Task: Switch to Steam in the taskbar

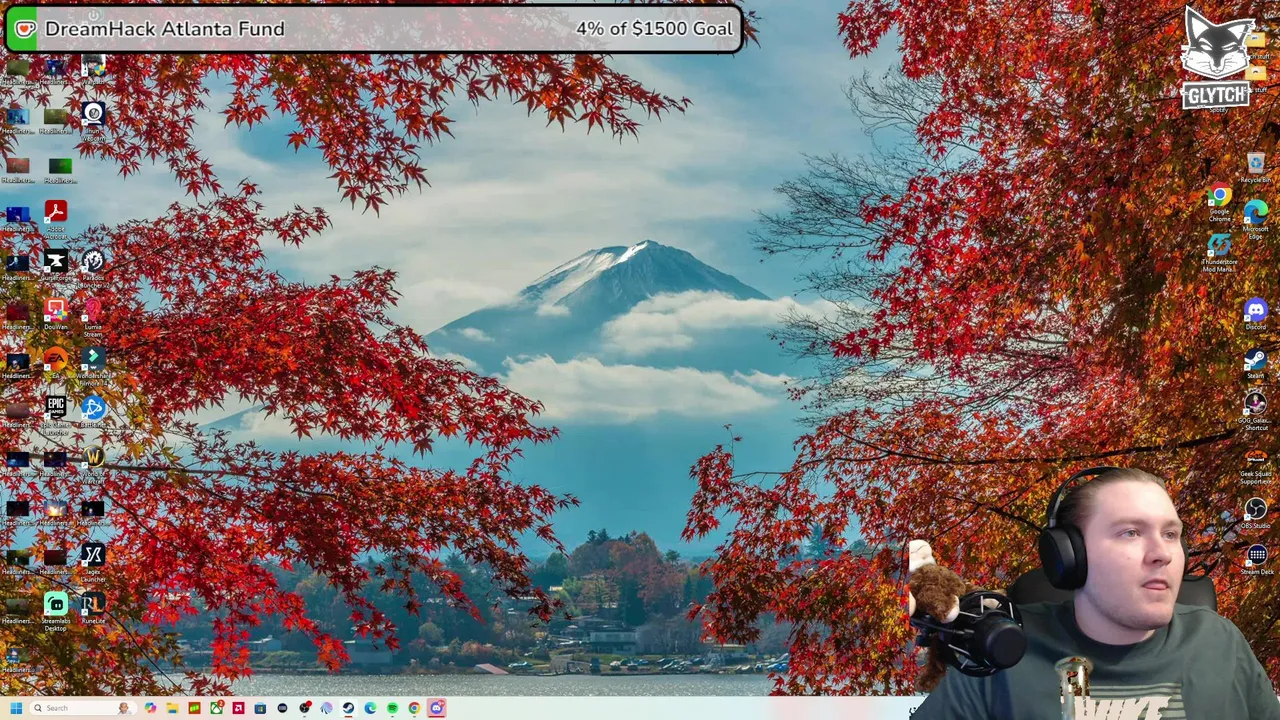Action: (348, 708)
